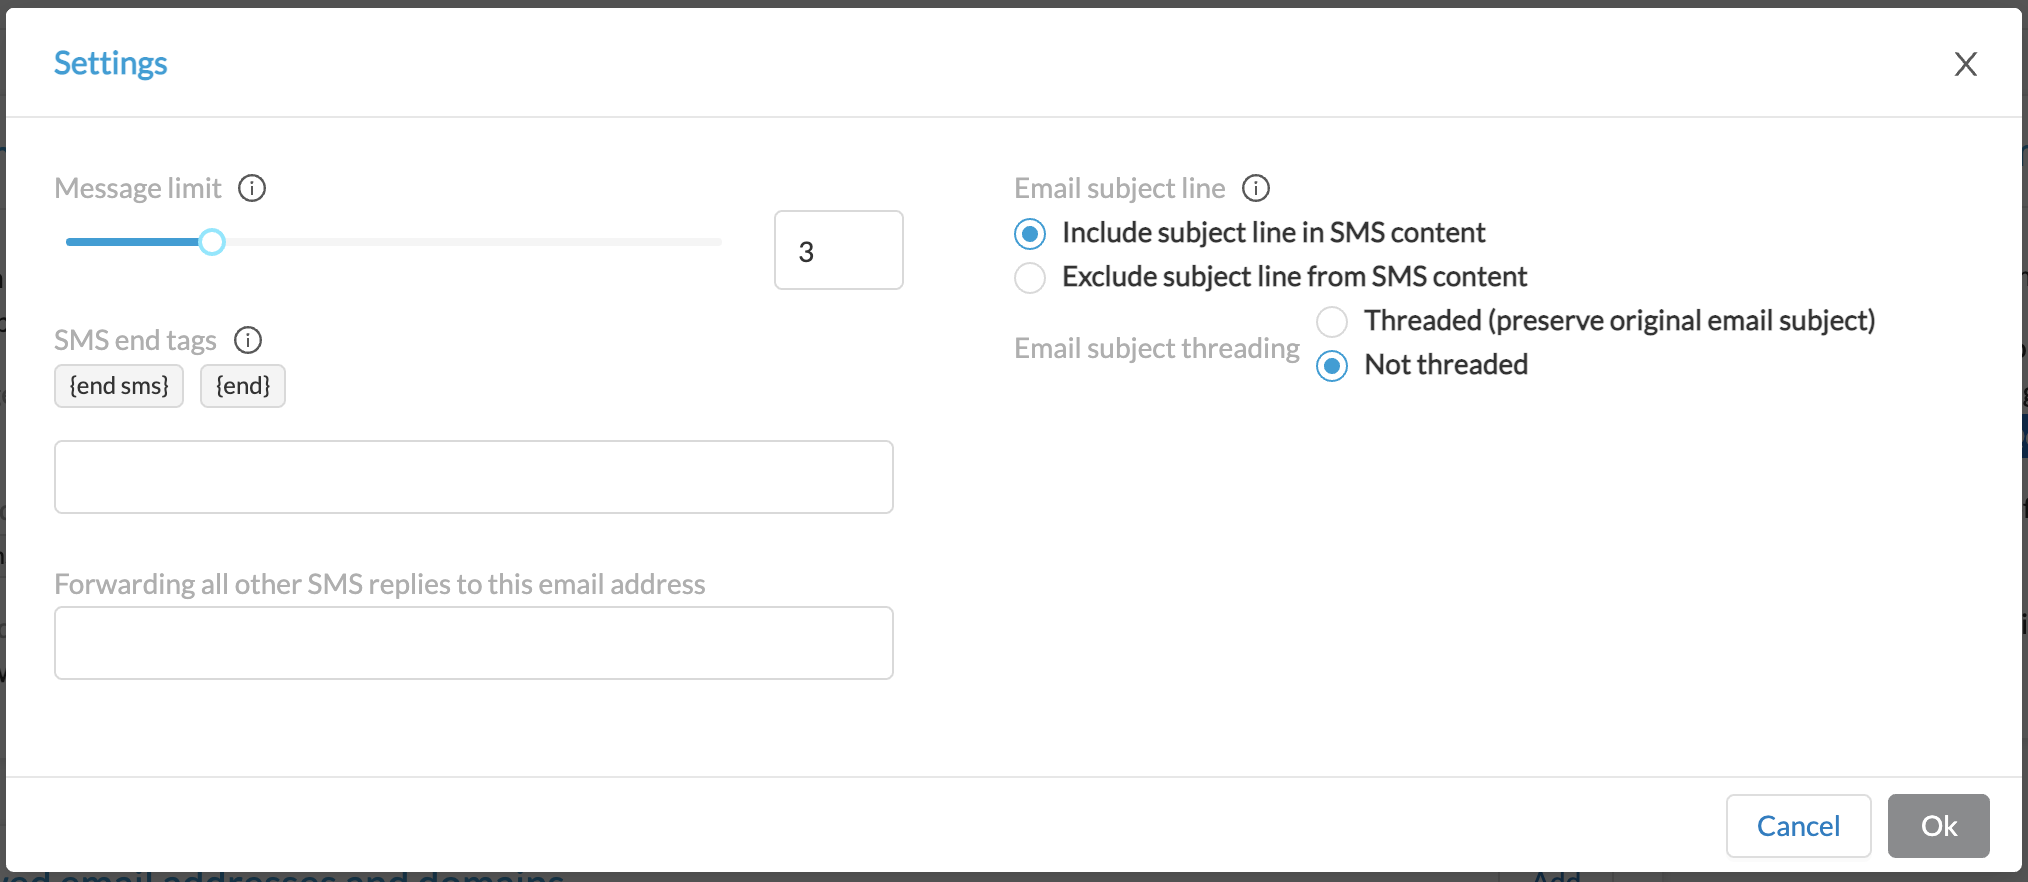
Task: Click the Ok button
Action: click(1939, 826)
